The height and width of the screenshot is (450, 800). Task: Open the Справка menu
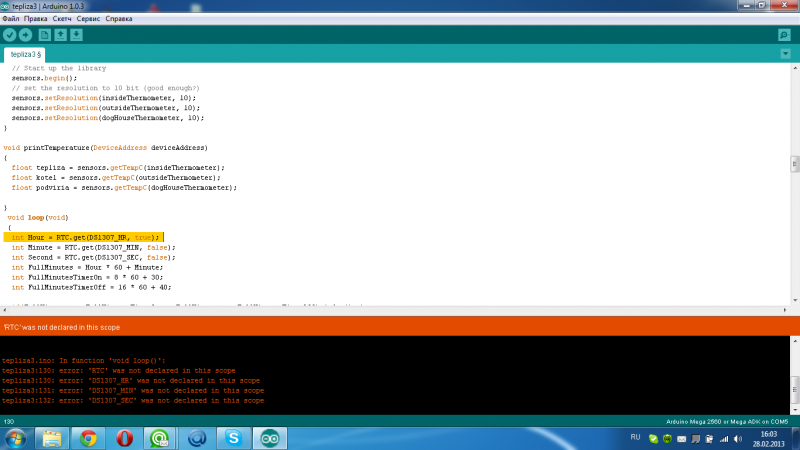[x=119, y=19]
